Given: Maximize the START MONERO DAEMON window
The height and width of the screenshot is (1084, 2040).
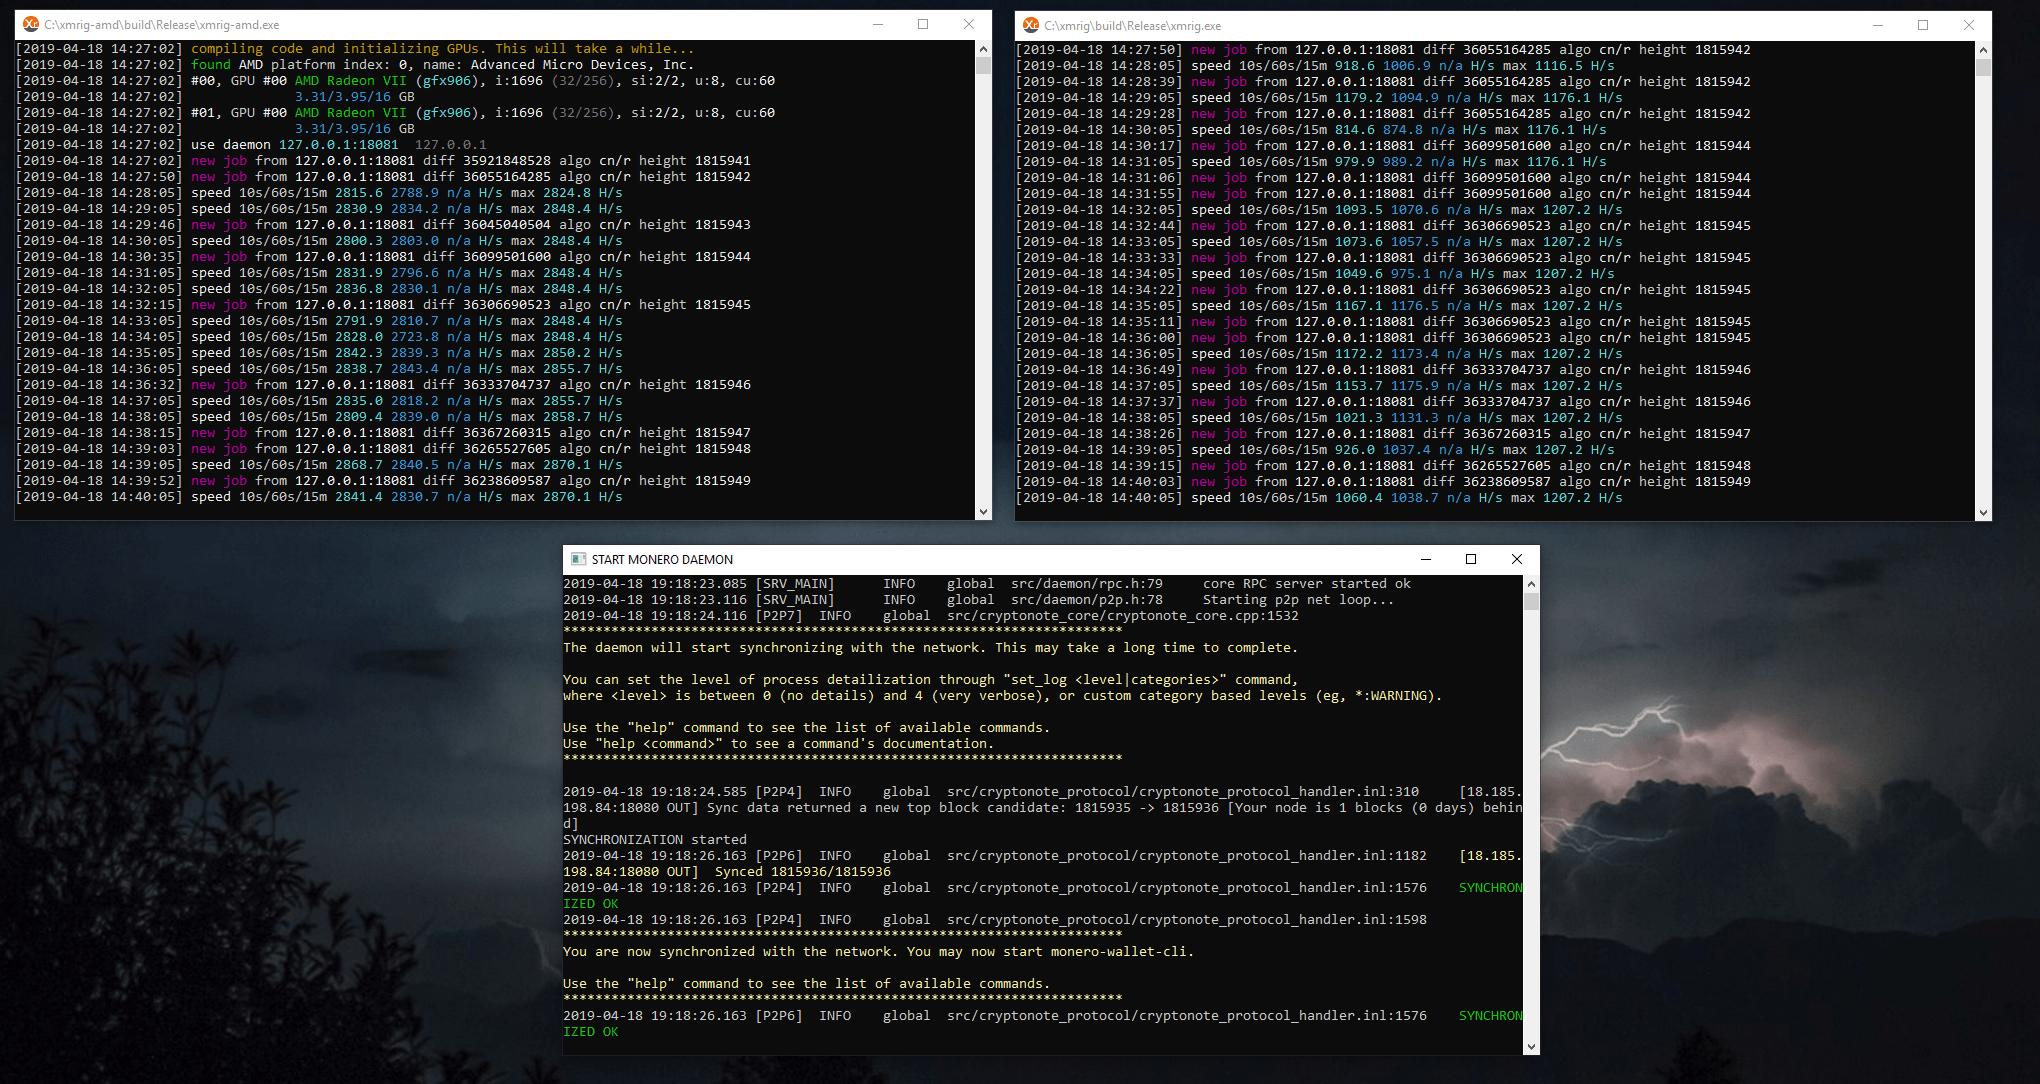Looking at the screenshot, I should (1471, 559).
